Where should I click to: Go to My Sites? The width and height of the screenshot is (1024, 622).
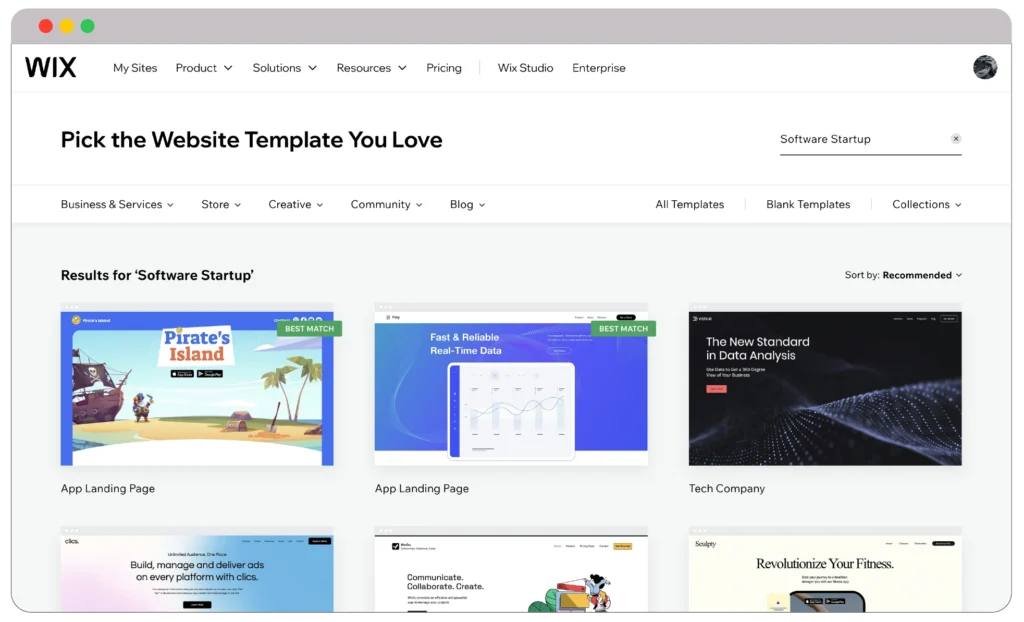[135, 68]
